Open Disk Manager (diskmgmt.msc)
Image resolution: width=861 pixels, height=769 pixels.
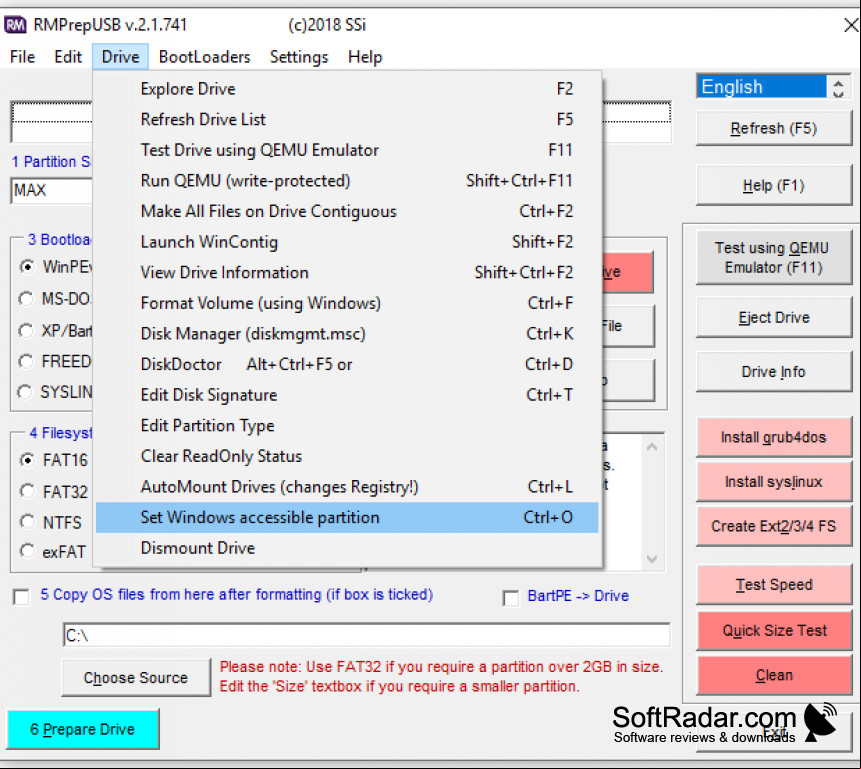click(x=347, y=333)
